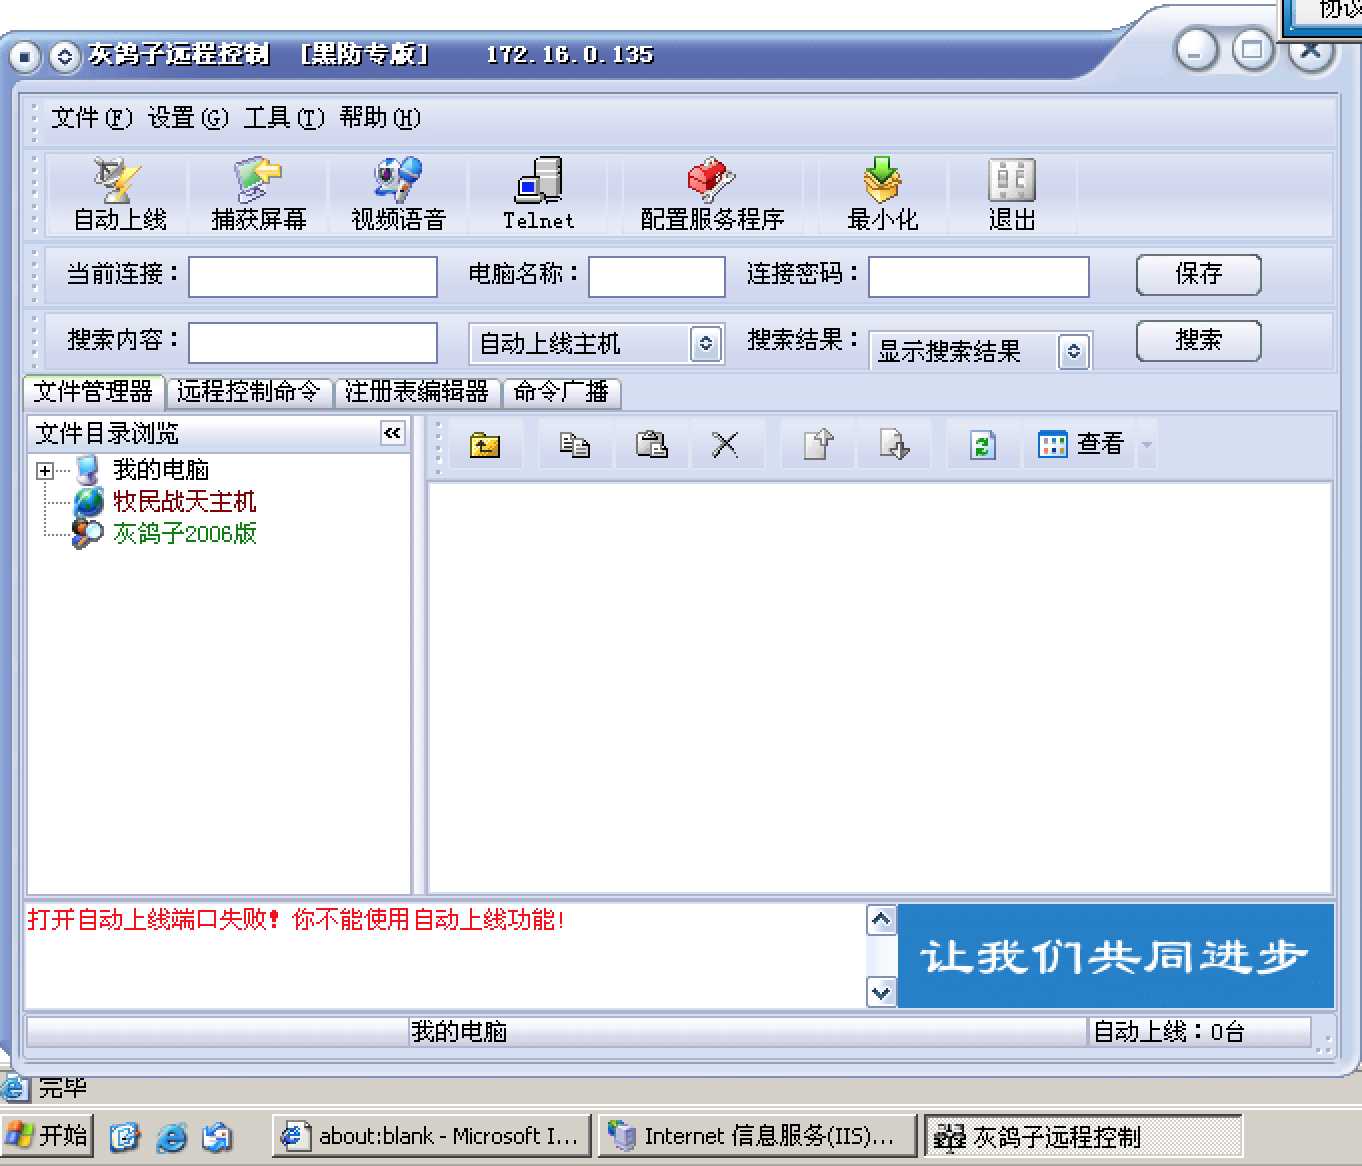Image resolution: width=1362 pixels, height=1166 pixels.
Task: Click the Windows 开始 start button
Action: 47,1136
